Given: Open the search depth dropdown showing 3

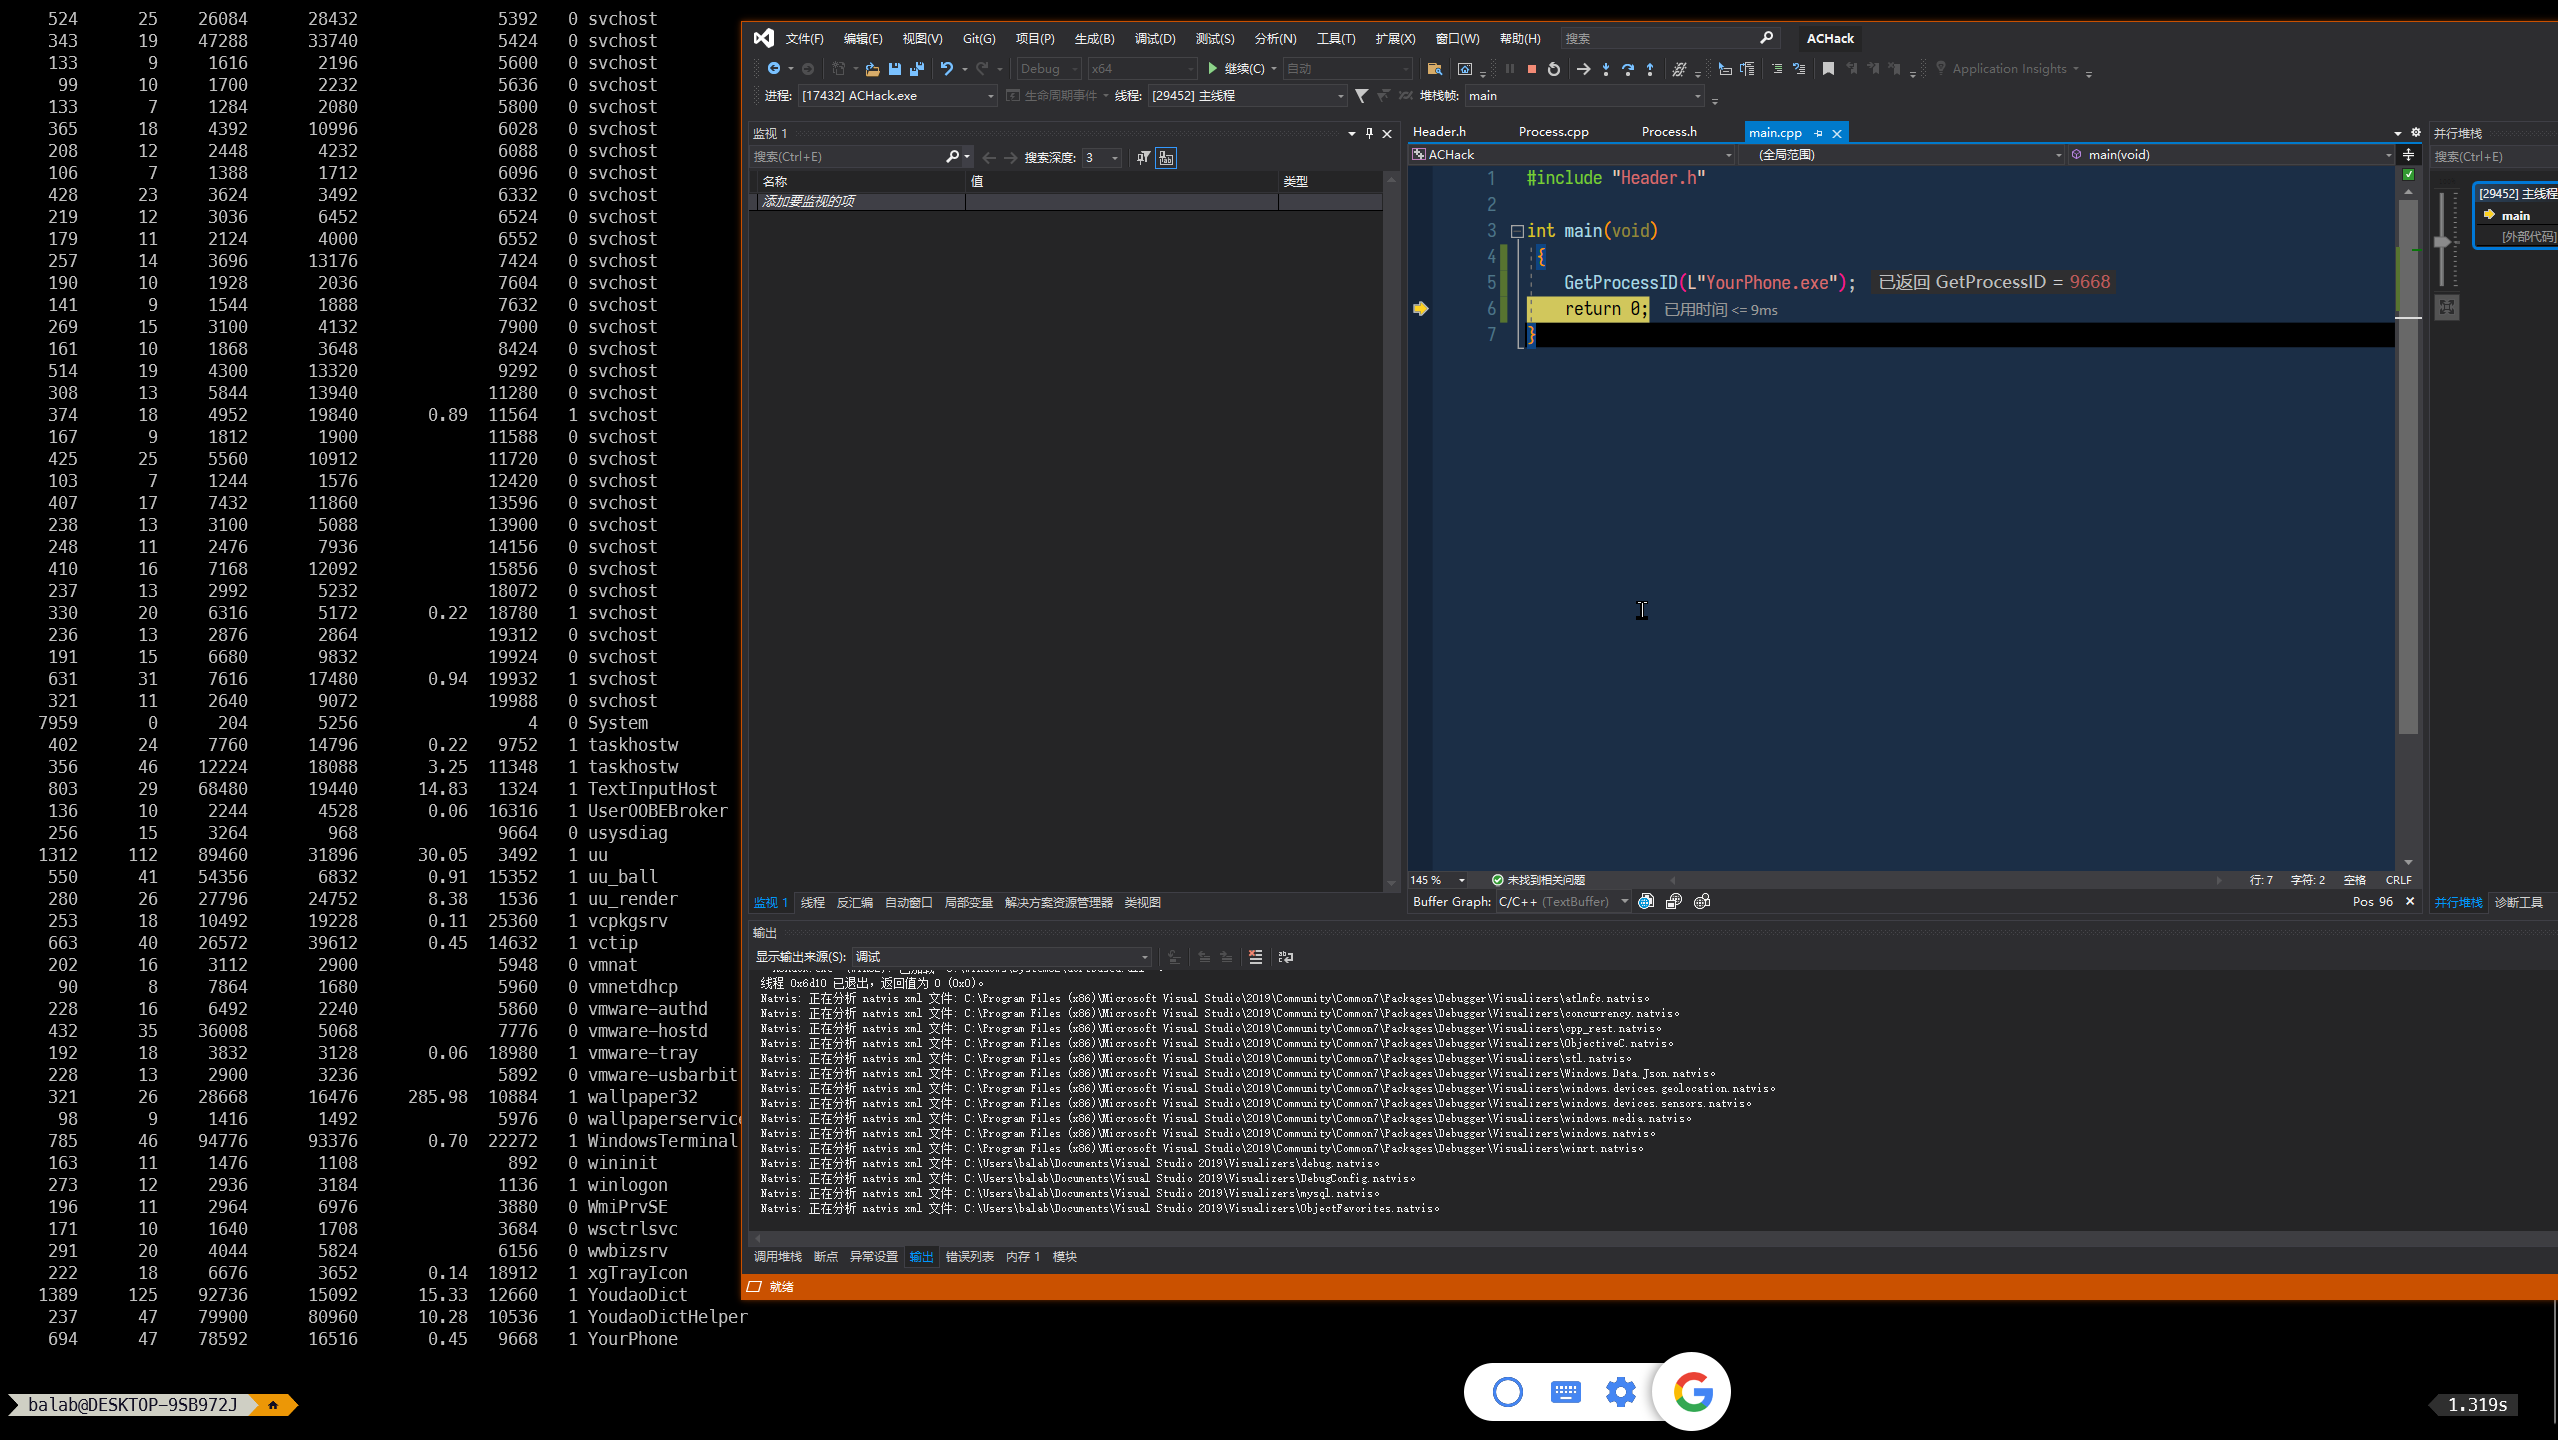Looking at the screenshot, I should tap(1101, 157).
